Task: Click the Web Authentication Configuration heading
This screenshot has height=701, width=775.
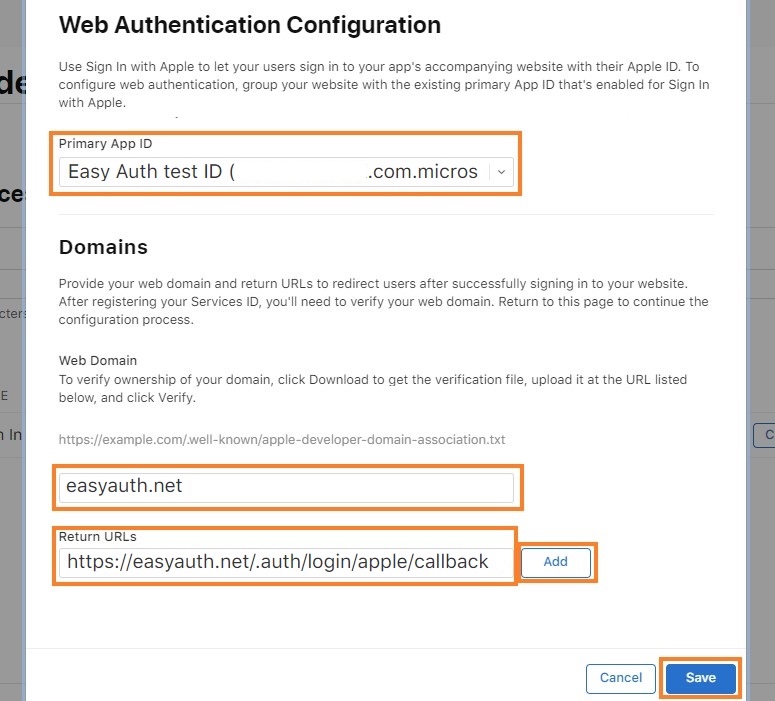Action: click(x=249, y=25)
